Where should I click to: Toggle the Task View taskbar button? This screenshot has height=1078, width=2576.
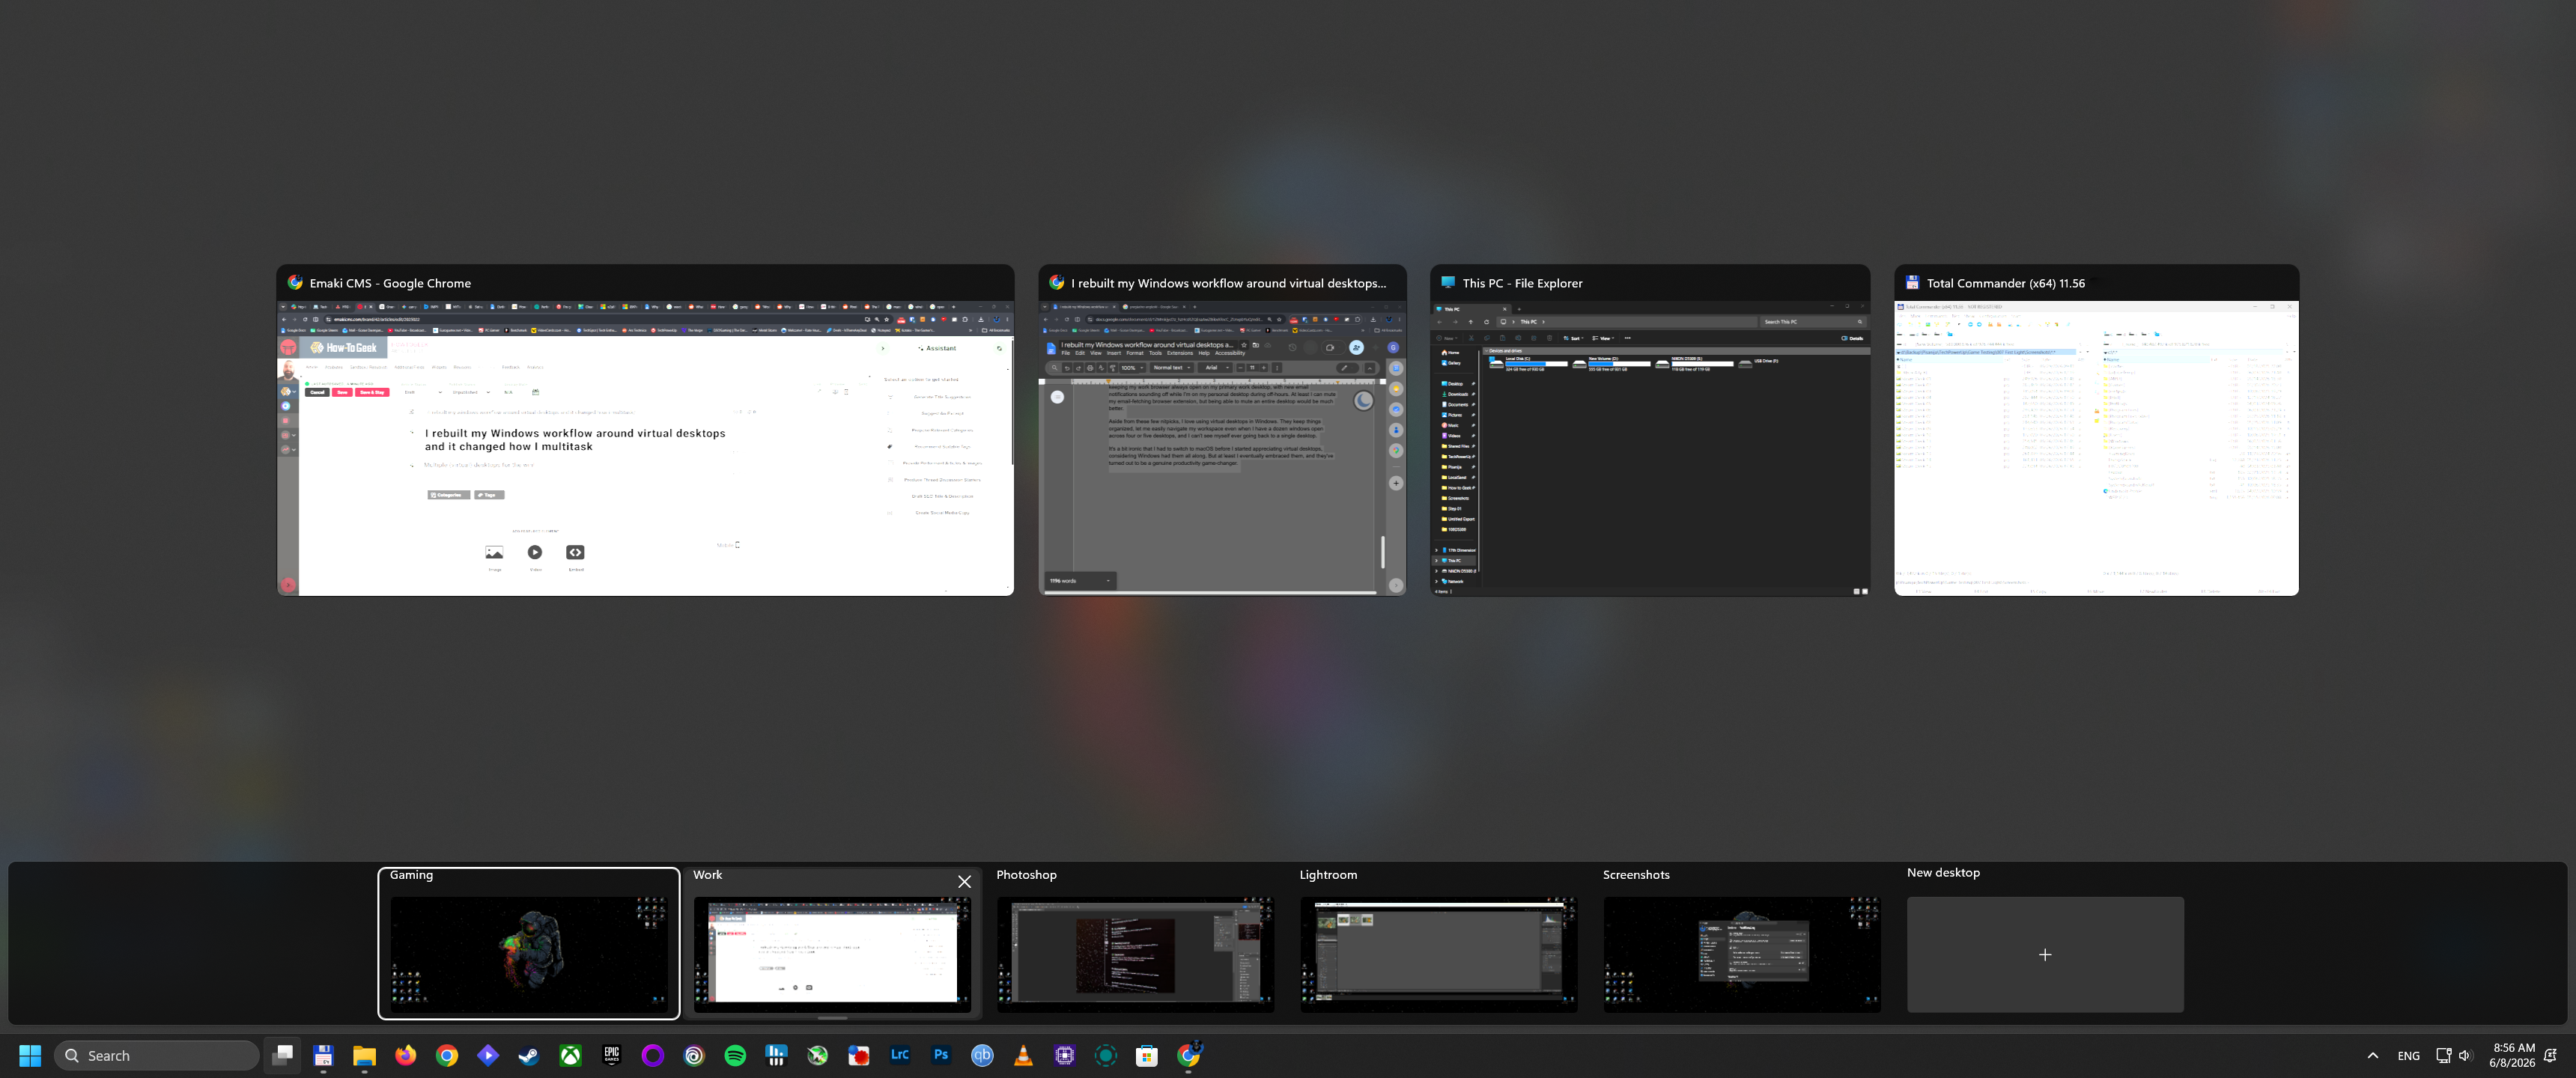click(283, 1055)
